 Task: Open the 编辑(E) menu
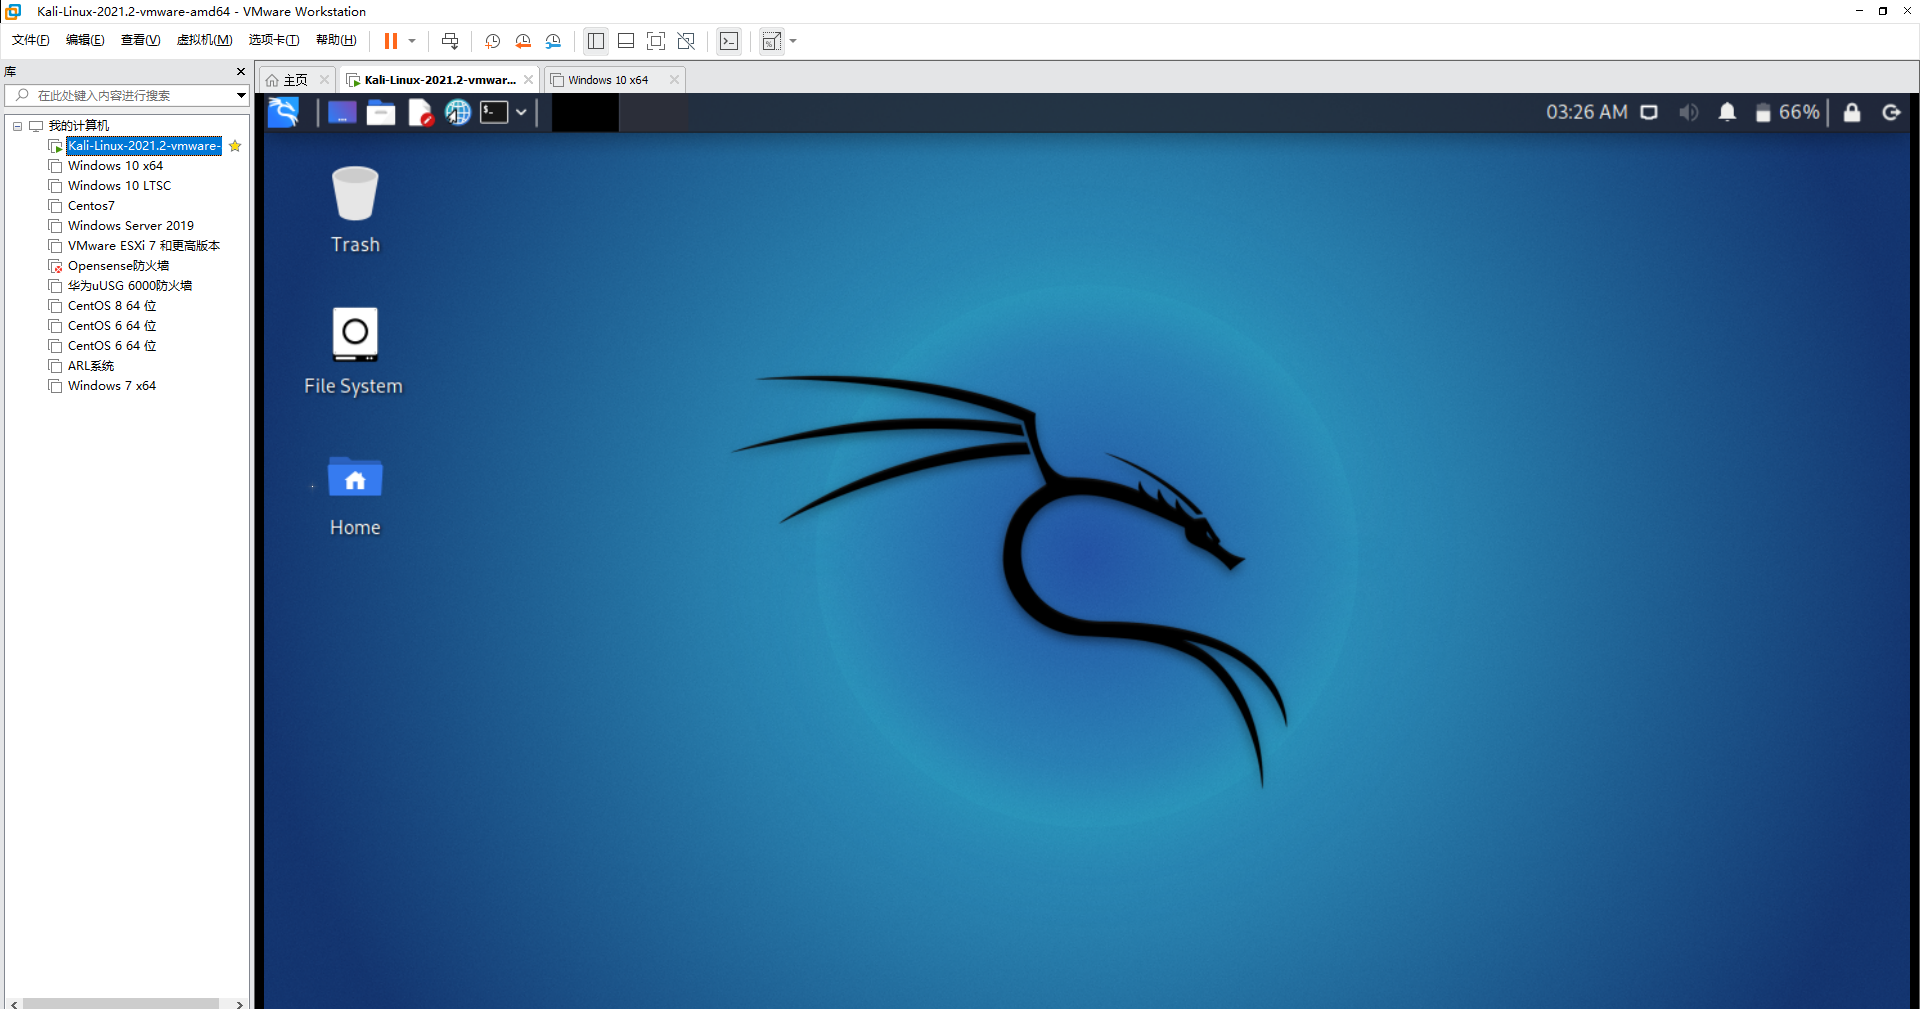click(x=85, y=40)
